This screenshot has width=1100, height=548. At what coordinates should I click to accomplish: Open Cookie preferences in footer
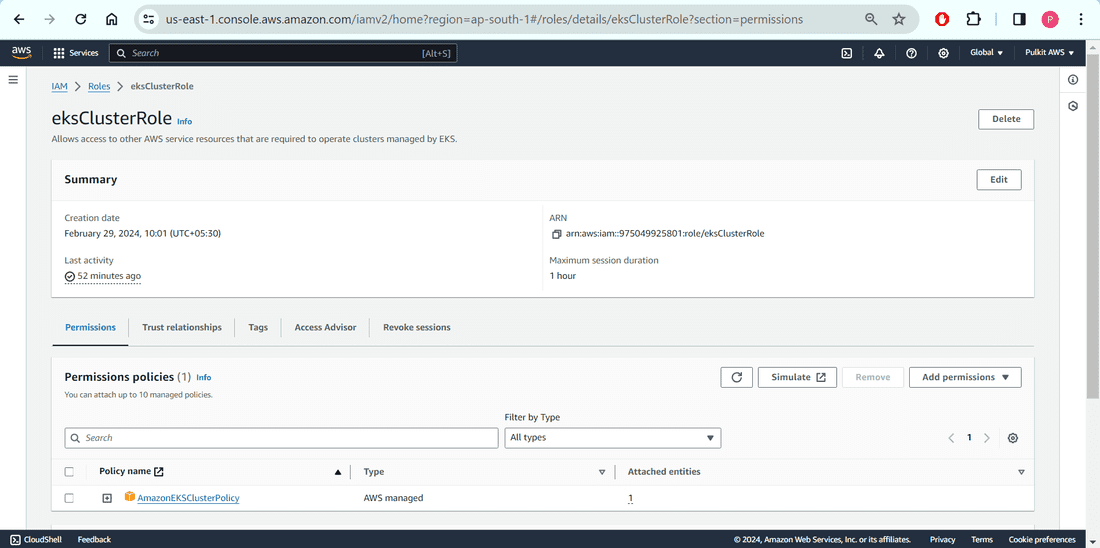pyautogui.click(x=1042, y=540)
